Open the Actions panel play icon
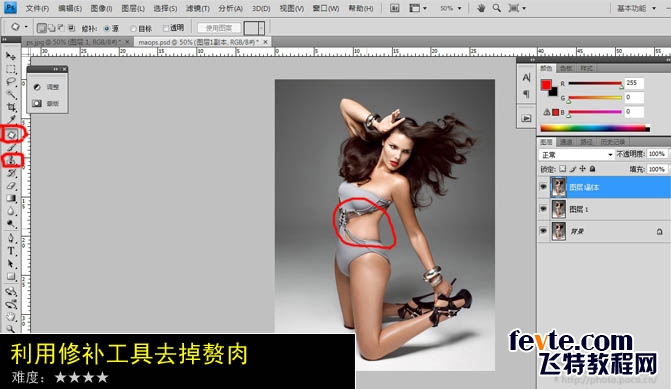 click(526, 118)
